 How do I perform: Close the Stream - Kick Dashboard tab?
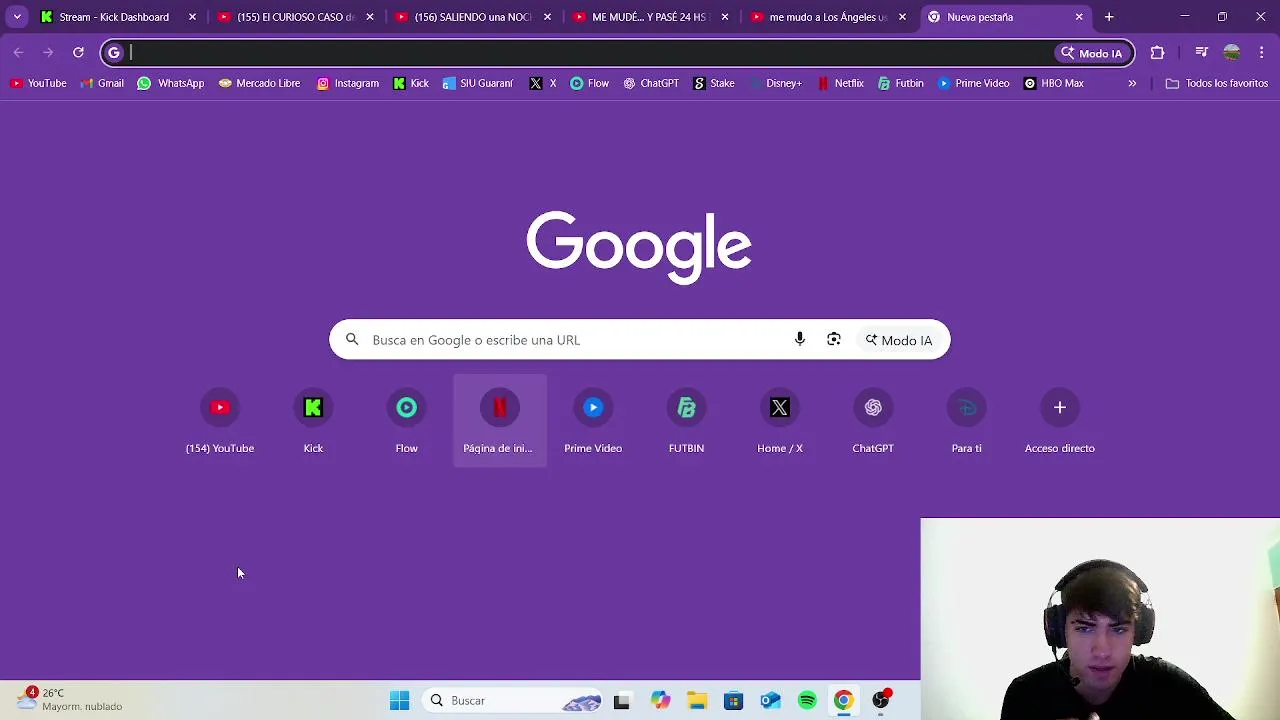tap(192, 17)
